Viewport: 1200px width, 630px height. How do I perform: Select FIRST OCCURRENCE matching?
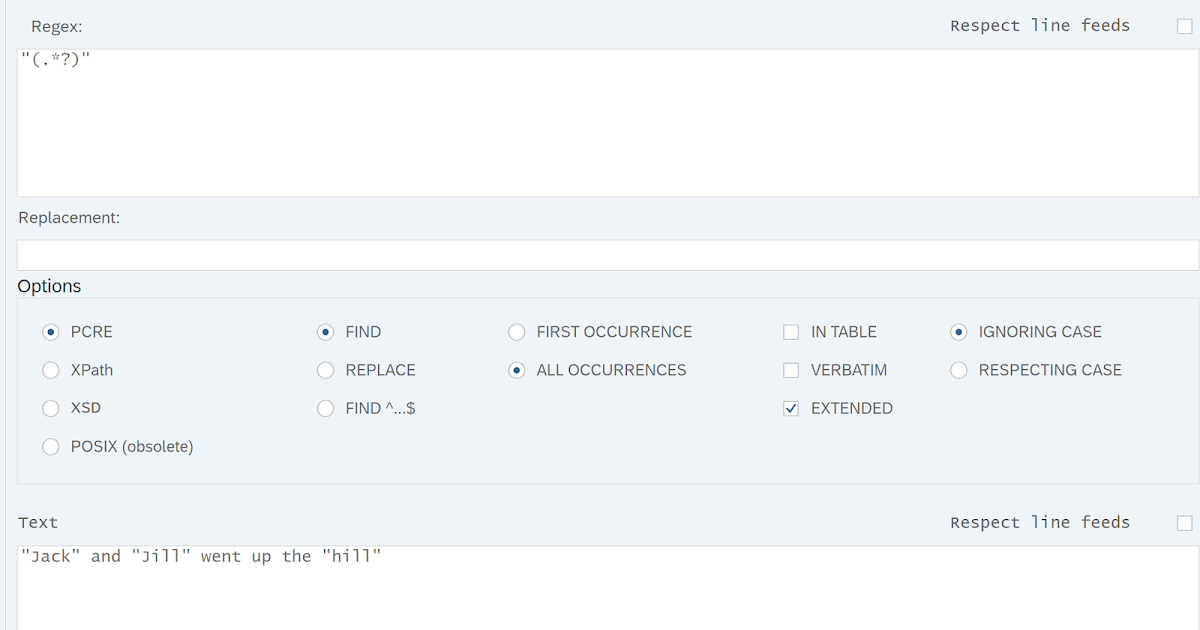pyautogui.click(x=516, y=331)
